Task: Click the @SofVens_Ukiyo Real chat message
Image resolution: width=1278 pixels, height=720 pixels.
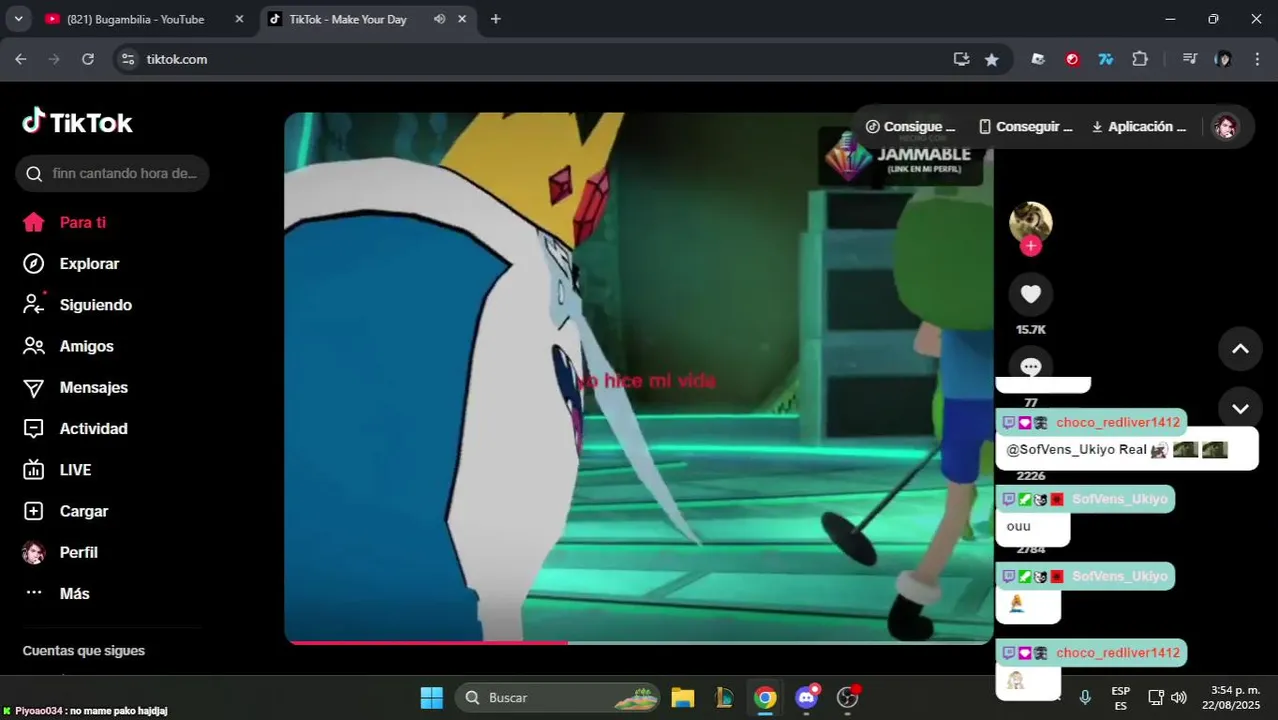Action: pyautogui.click(x=1126, y=449)
